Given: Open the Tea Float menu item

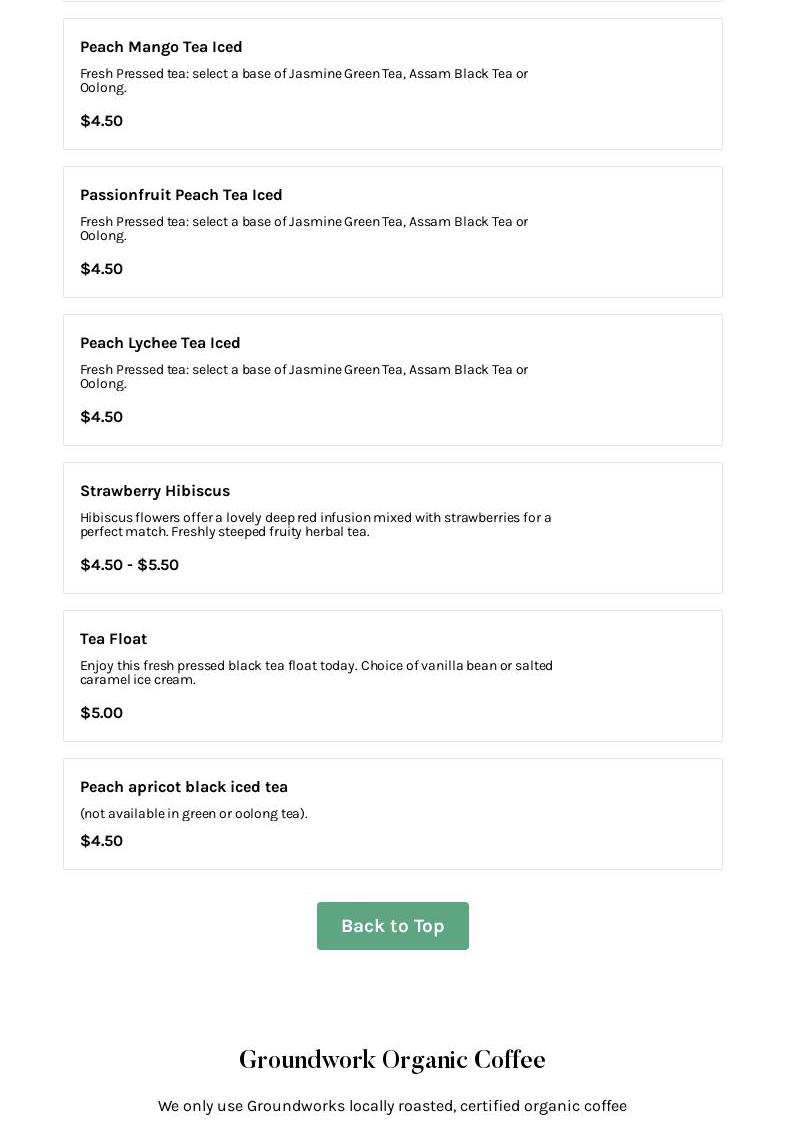Looking at the screenshot, I should 113,639.
